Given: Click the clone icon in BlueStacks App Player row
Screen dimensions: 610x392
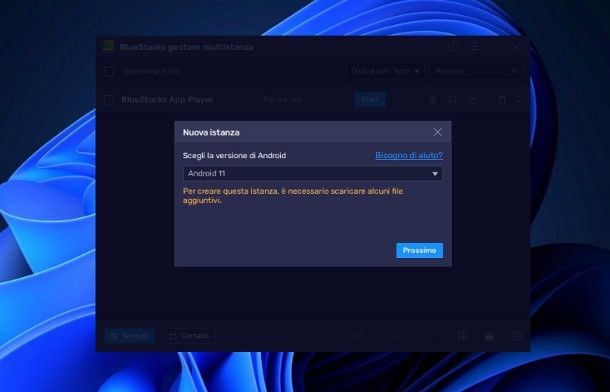Looking at the screenshot, I should tap(472, 100).
